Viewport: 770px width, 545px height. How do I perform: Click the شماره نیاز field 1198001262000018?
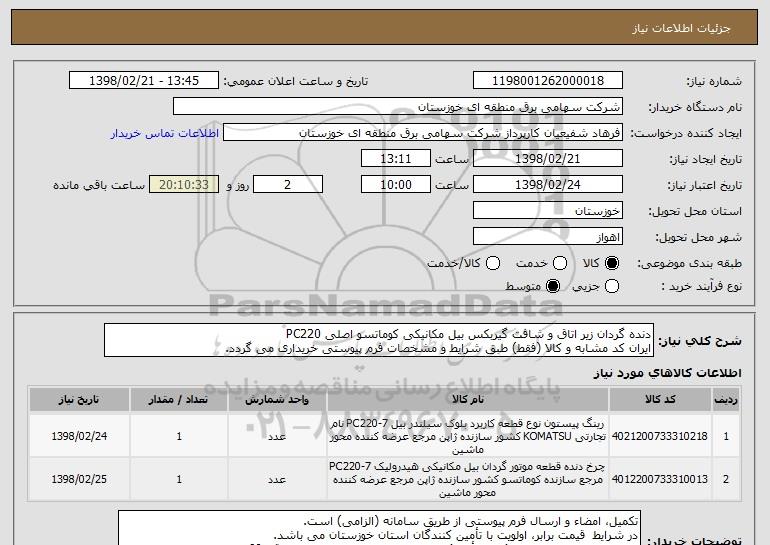pos(548,81)
